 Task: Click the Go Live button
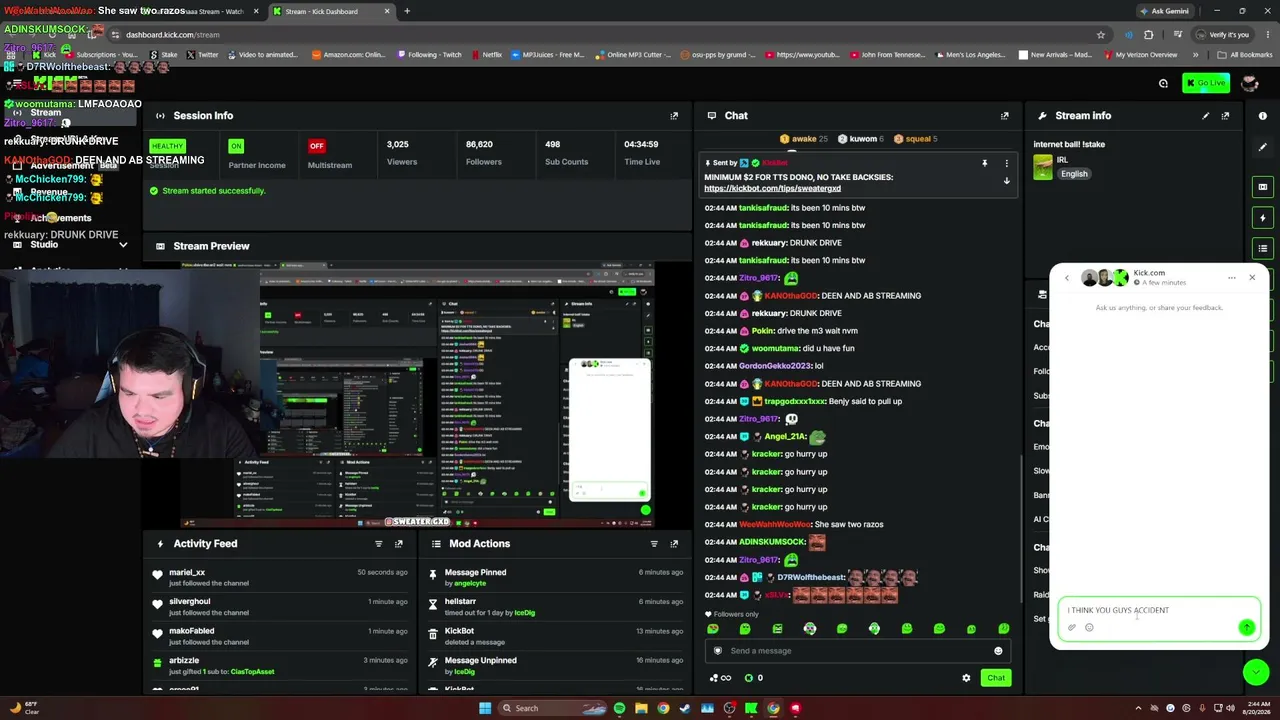pyautogui.click(x=1205, y=83)
